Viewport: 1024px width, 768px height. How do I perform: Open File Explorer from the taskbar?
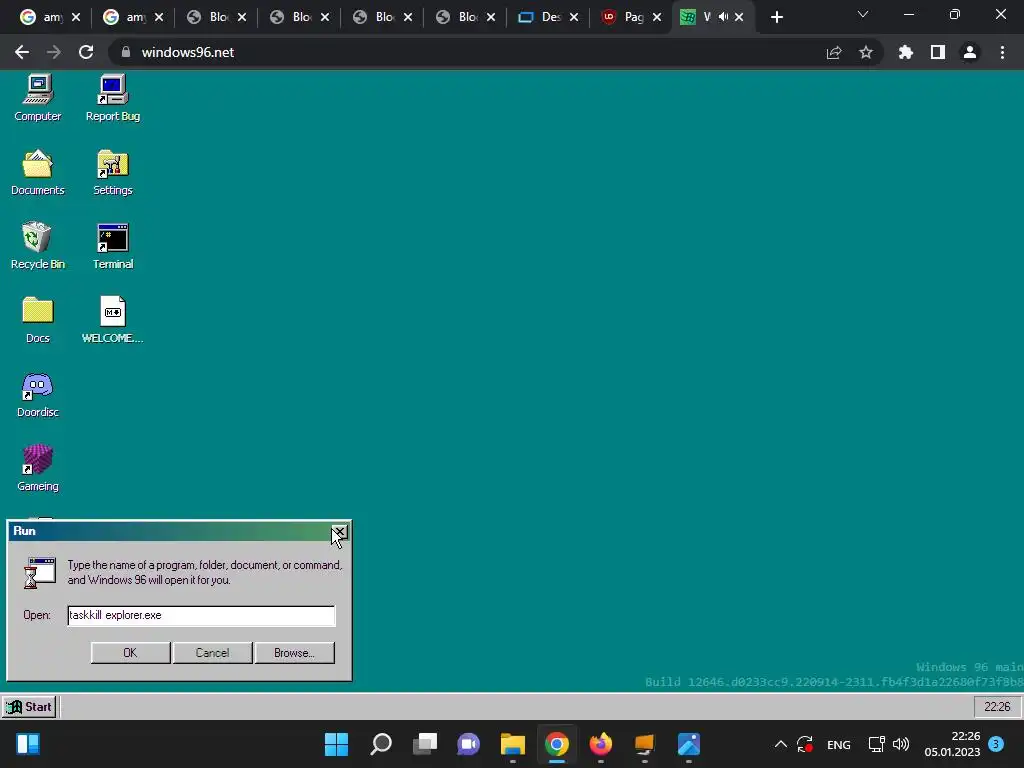click(513, 744)
